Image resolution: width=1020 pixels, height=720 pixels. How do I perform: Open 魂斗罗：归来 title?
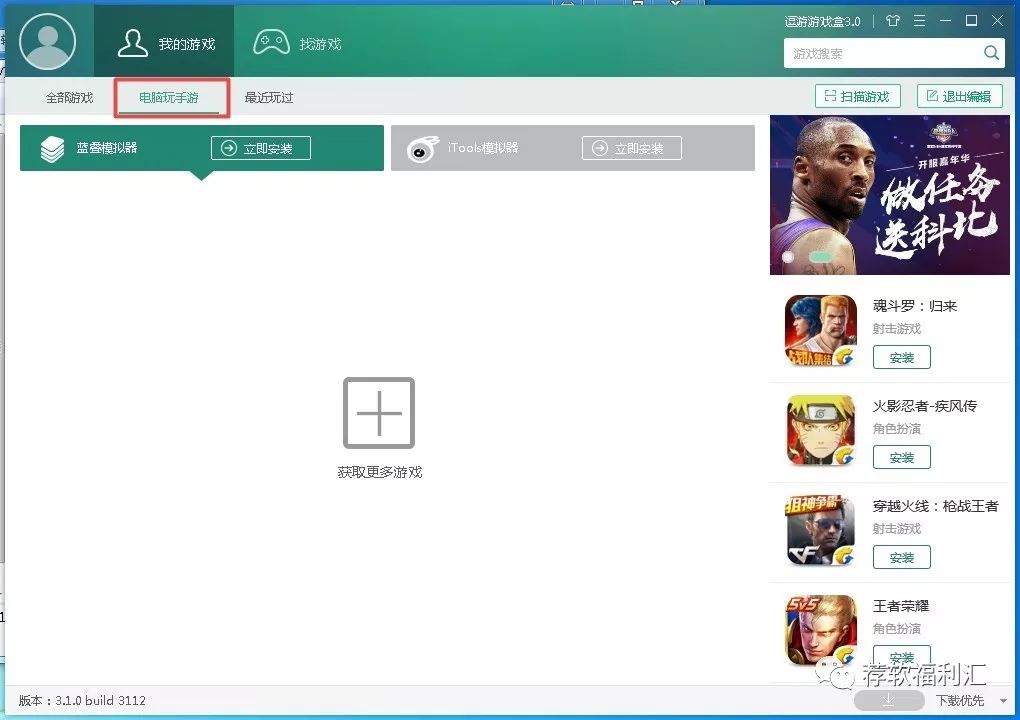pos(915,306)
